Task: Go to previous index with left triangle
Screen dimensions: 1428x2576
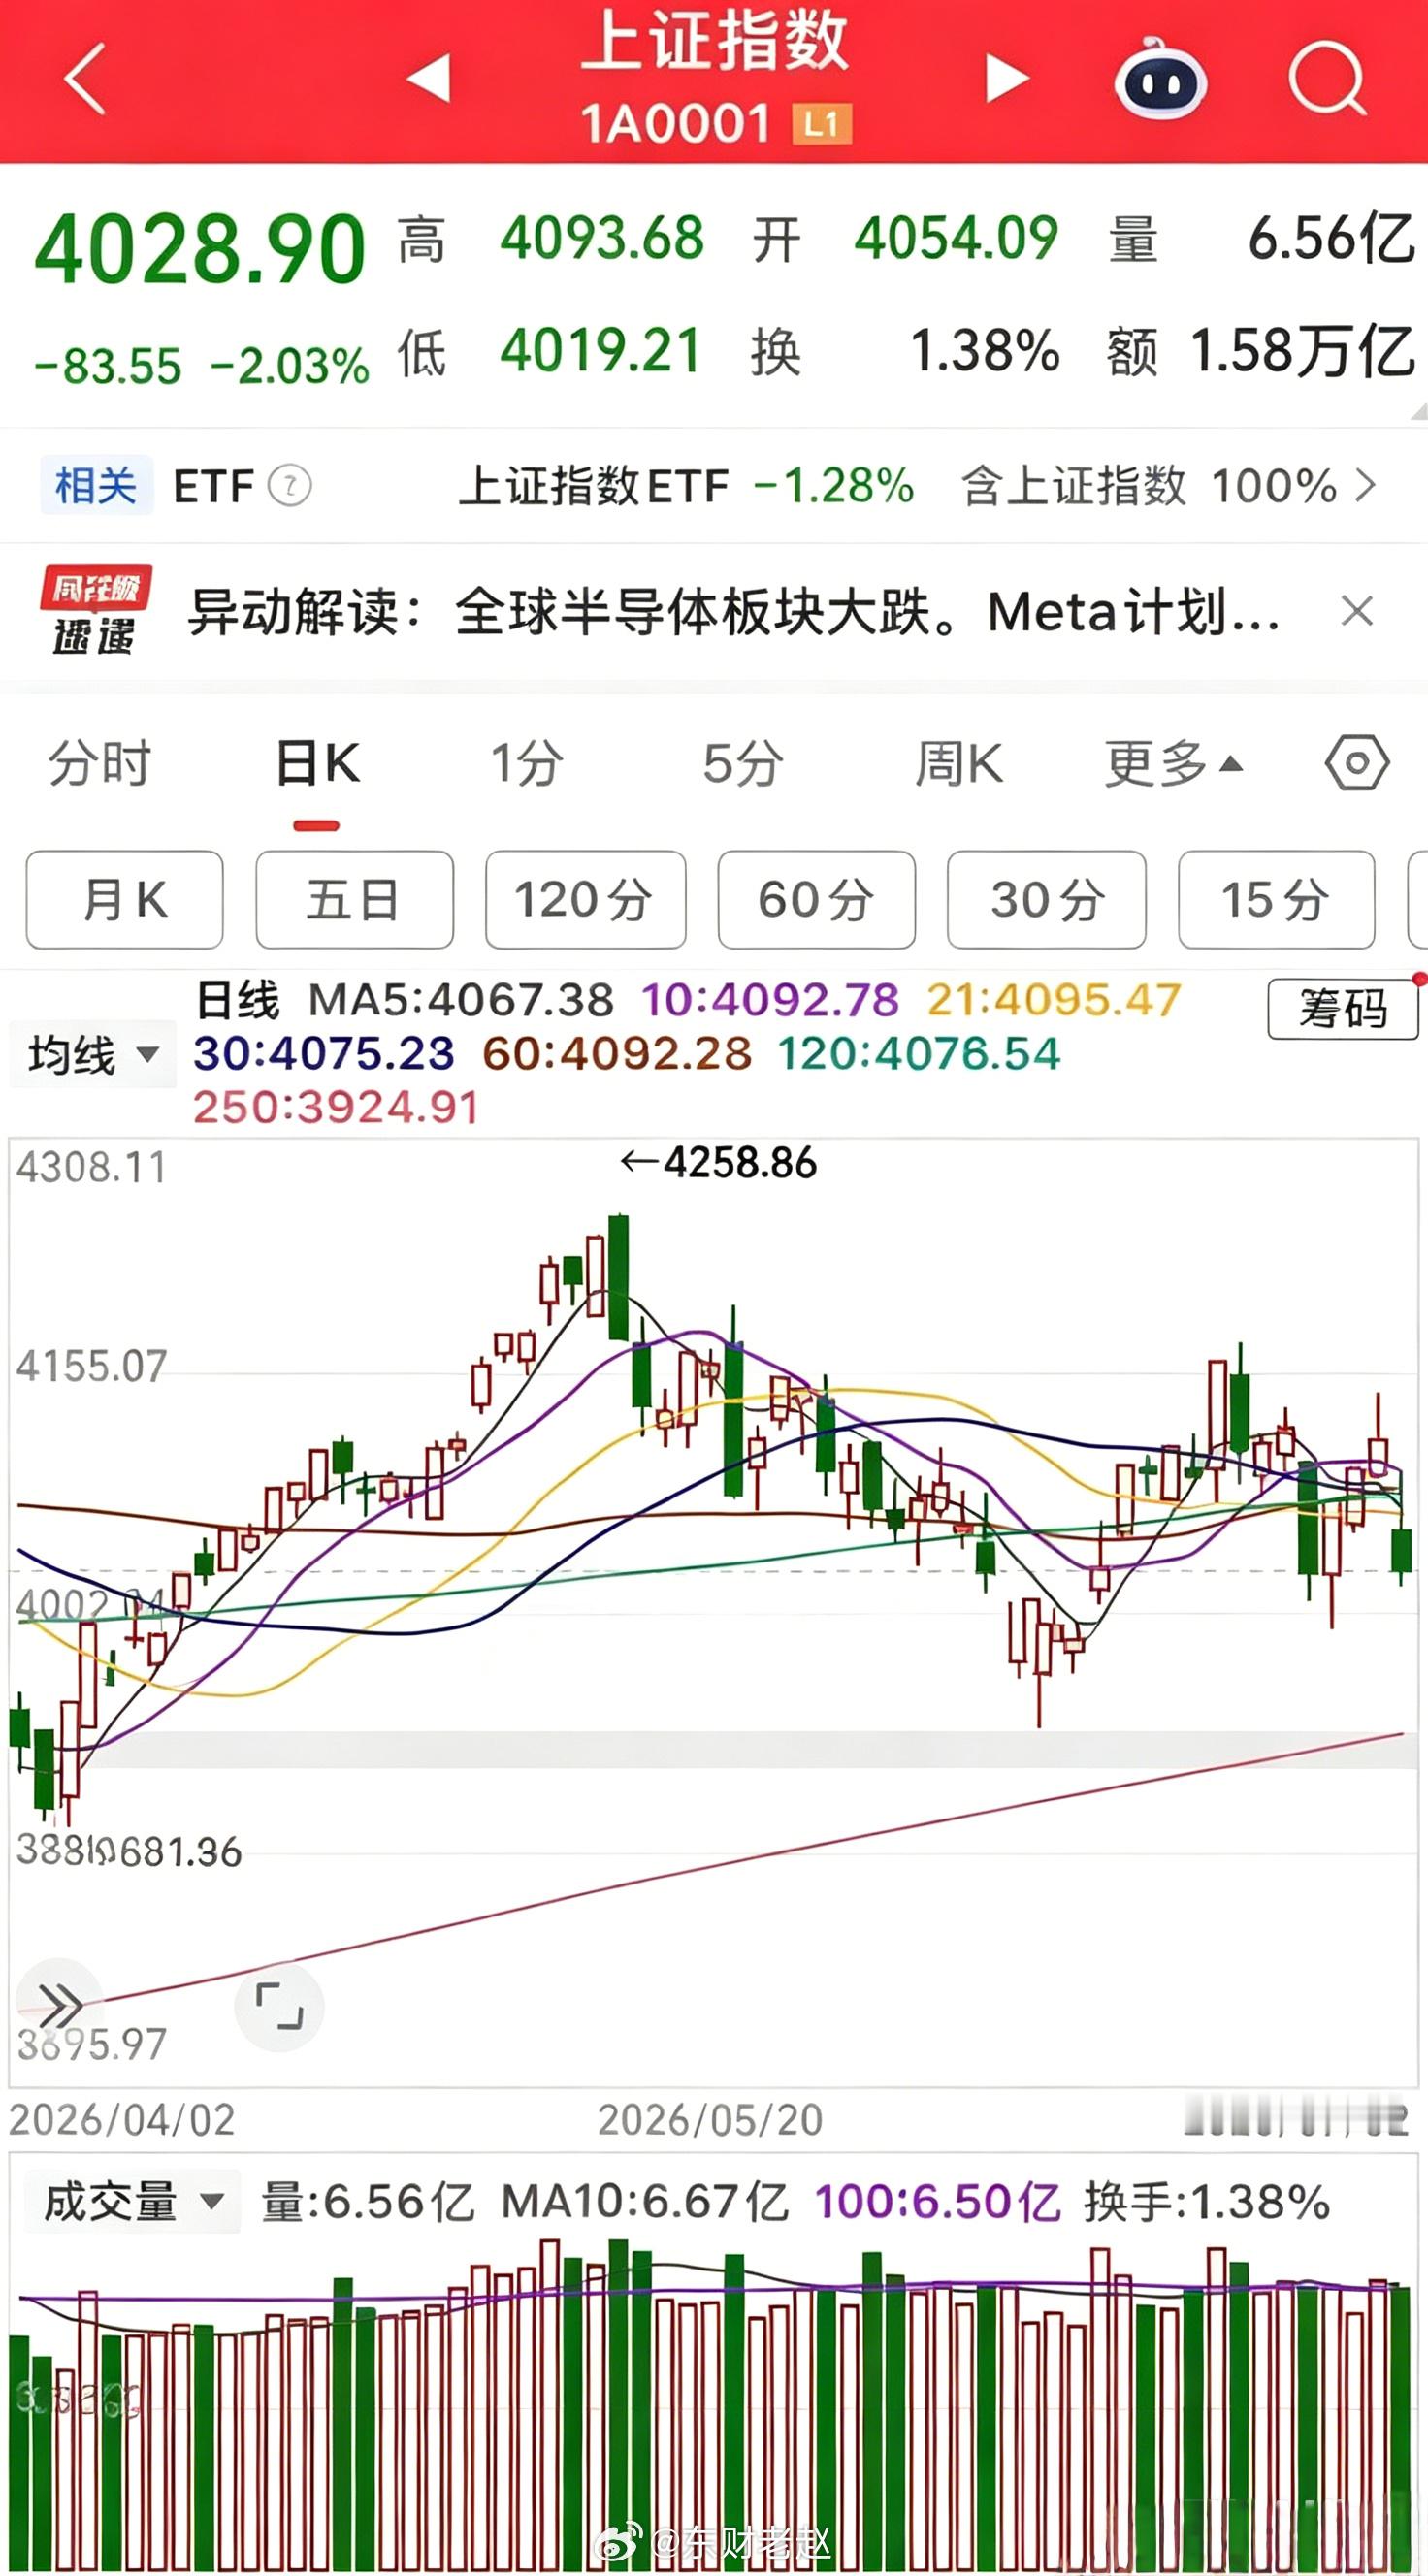Action: point(429,78)
